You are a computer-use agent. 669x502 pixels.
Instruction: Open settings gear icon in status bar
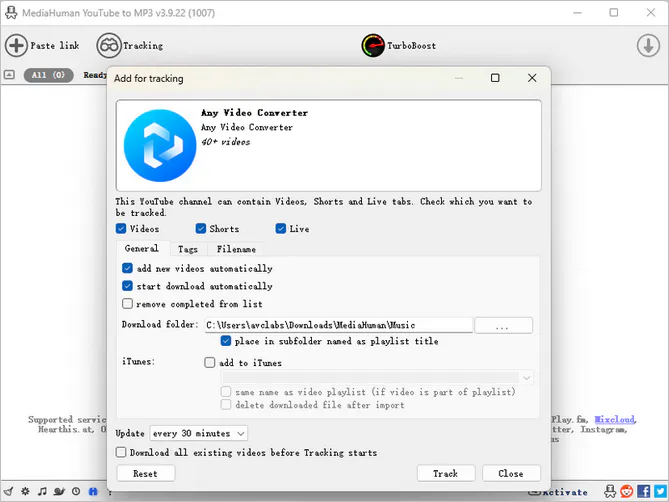tap(26, 491)
